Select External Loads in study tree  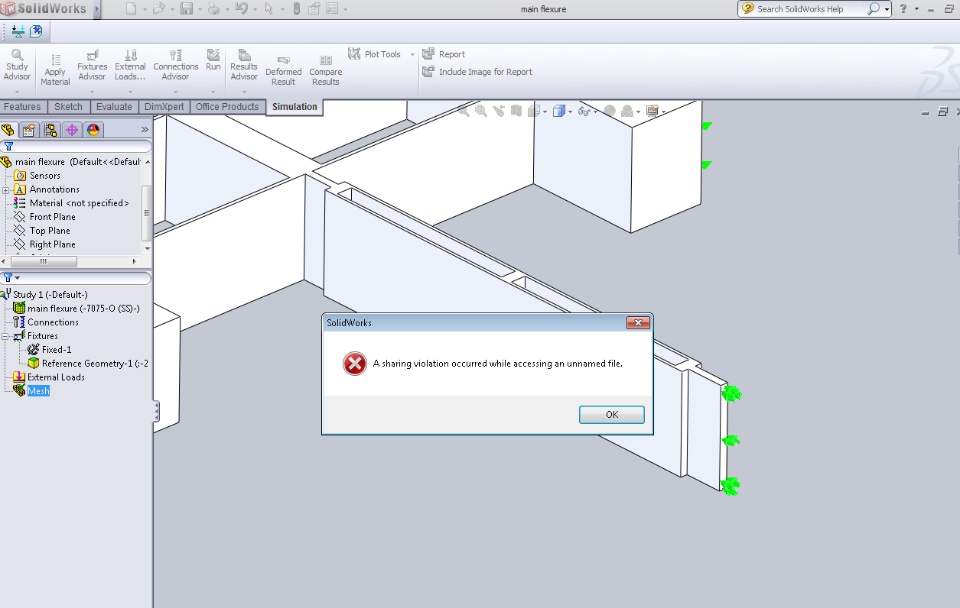pos(56,377)
